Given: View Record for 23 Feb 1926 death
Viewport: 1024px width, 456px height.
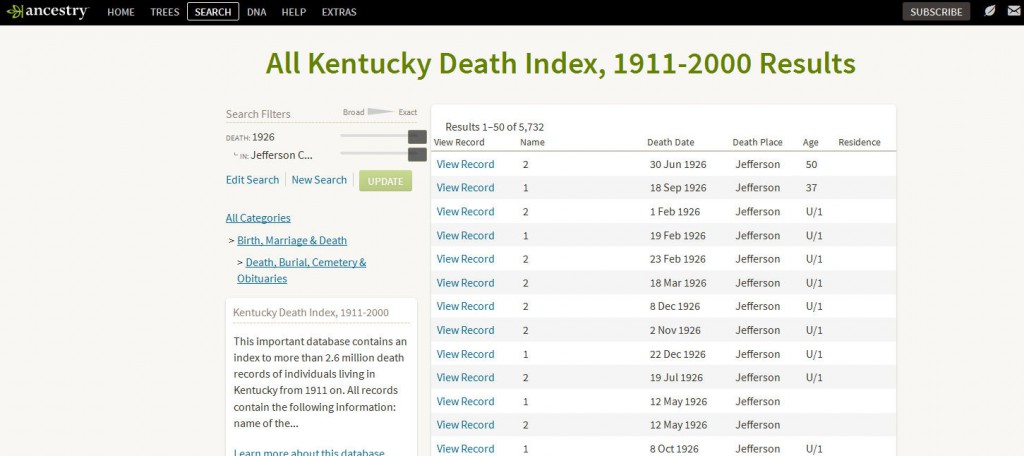Looking at the screenshot, I should pos(465,259).
